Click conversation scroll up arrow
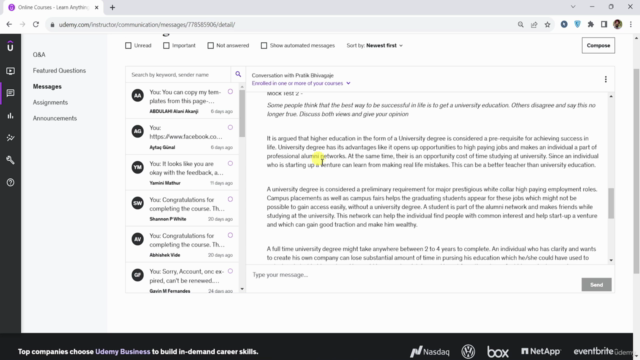Viewport: 640px width, 360px height. click(611, 96)
